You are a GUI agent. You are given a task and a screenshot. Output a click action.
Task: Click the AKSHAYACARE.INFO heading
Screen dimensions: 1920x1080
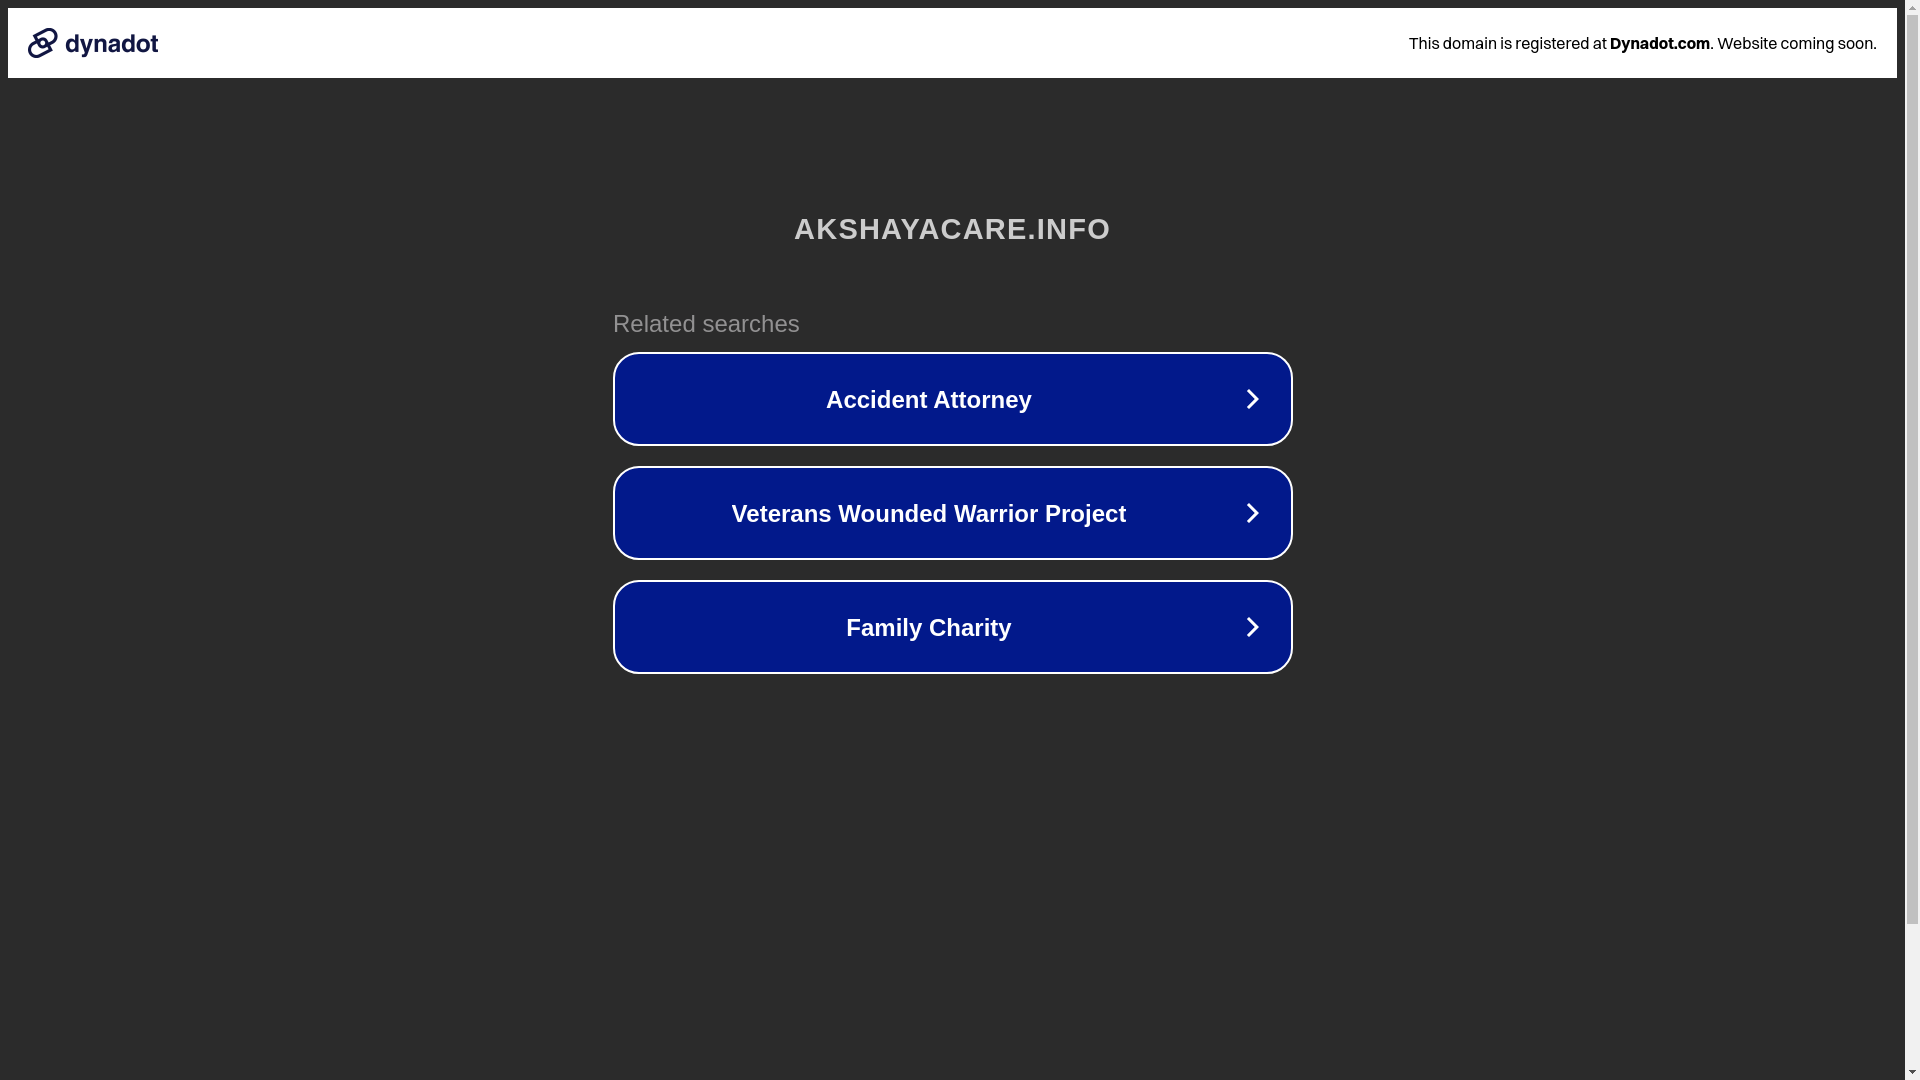pyautogui.click(x=952, y=229)
